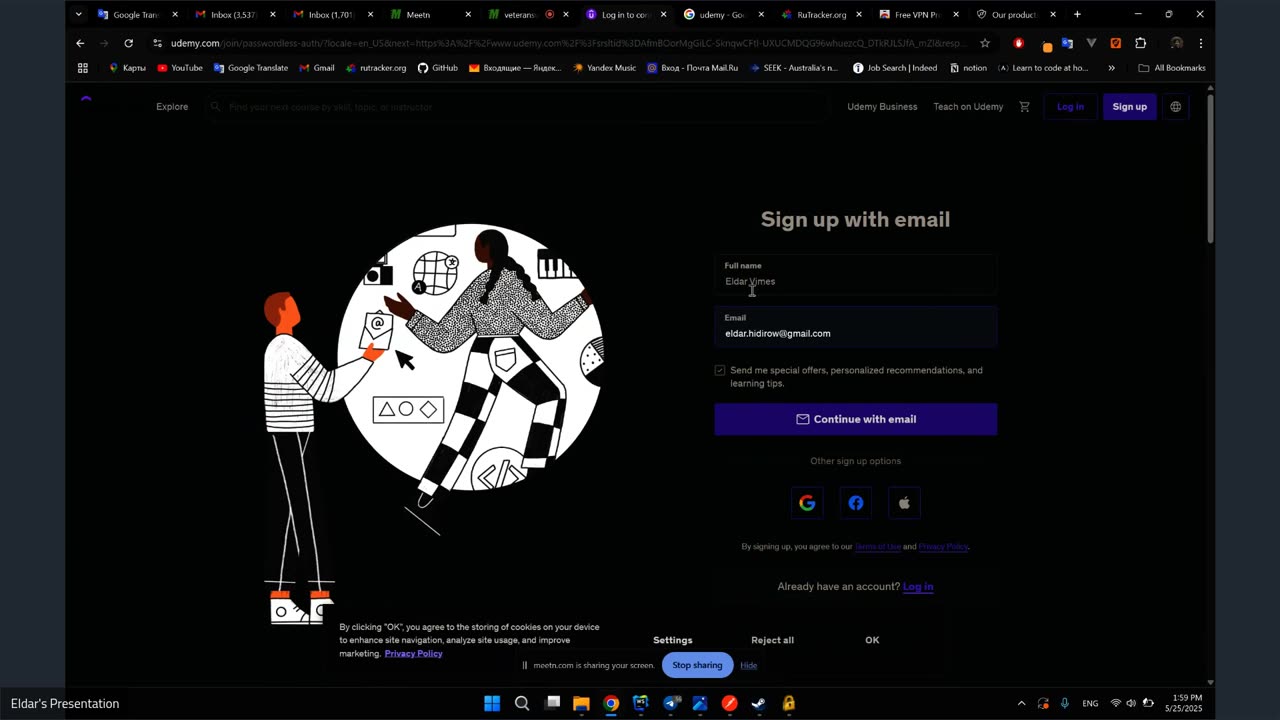Open the microphone indicator in the system tray
Viewport: 1280px width, 720px height.
(1065, 703)
